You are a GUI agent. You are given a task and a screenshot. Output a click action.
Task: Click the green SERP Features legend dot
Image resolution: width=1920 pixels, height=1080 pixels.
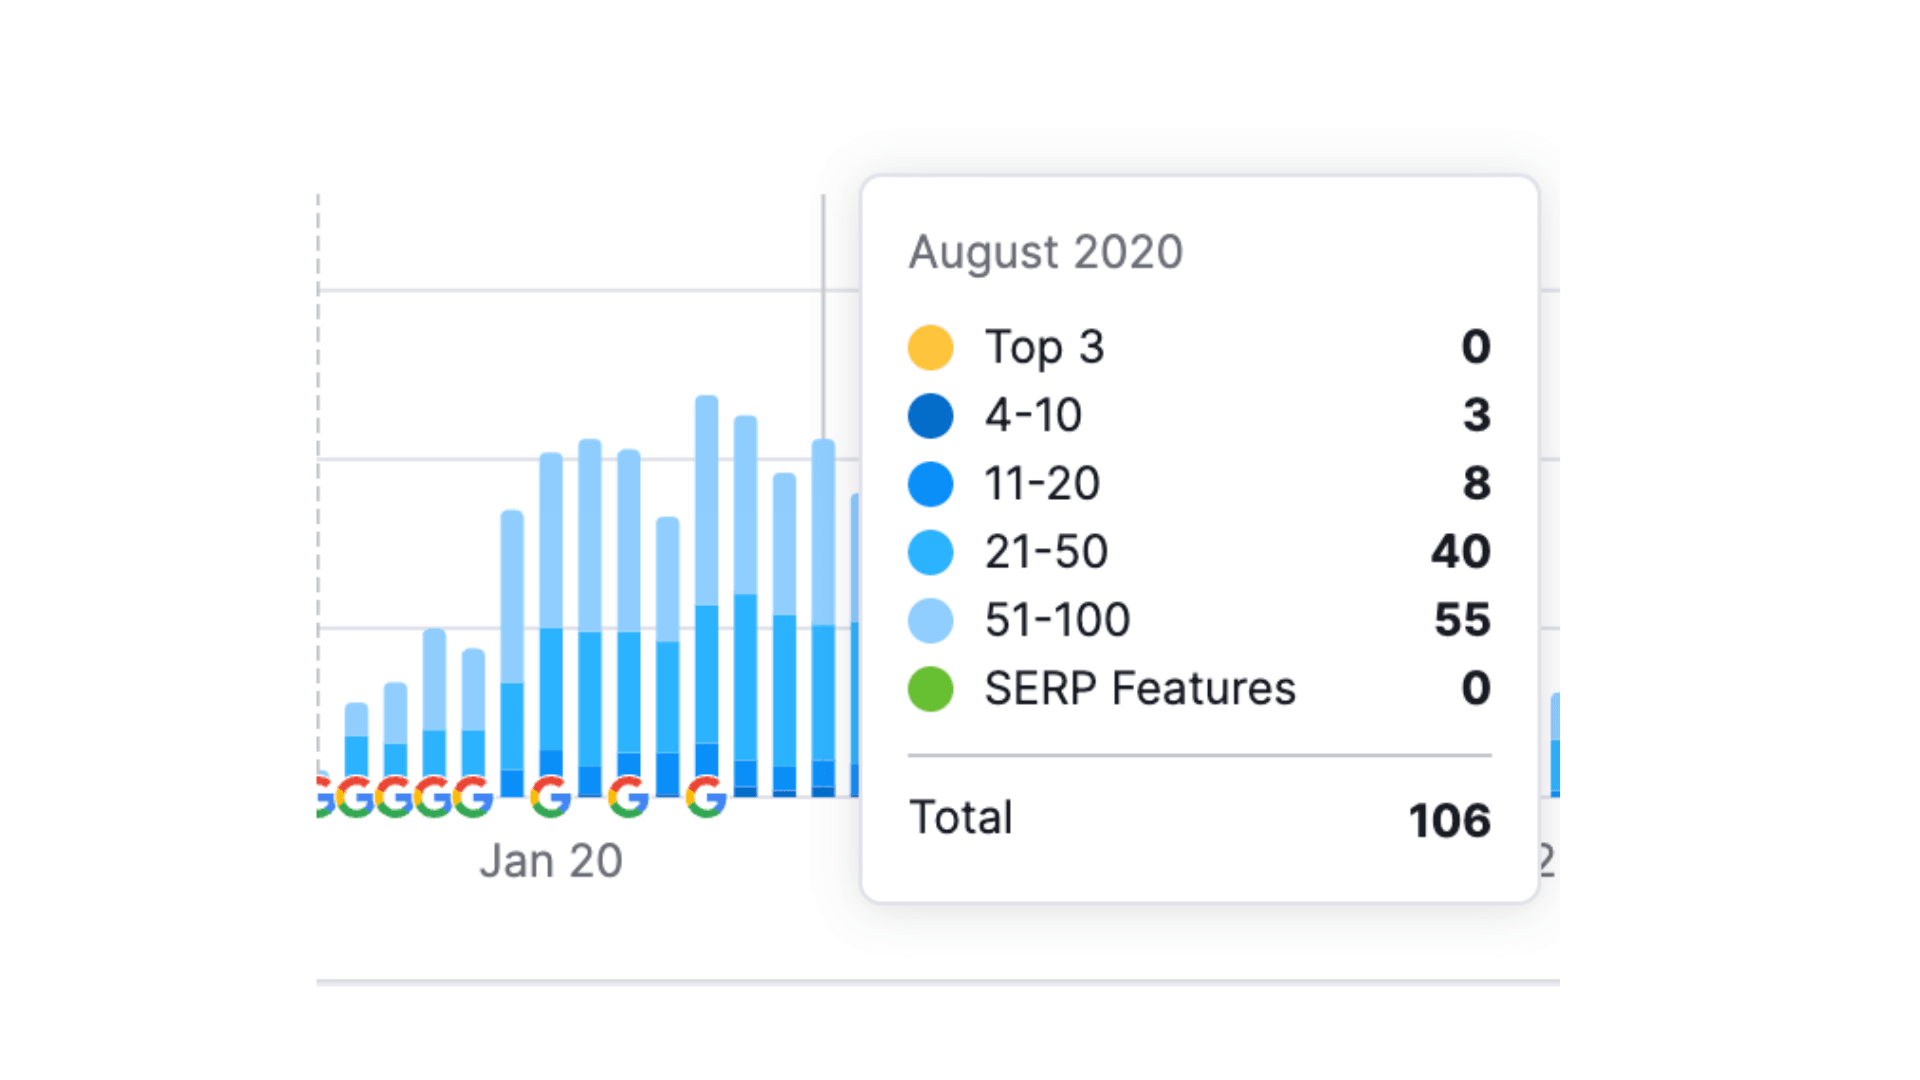click(x=930, y=689)
